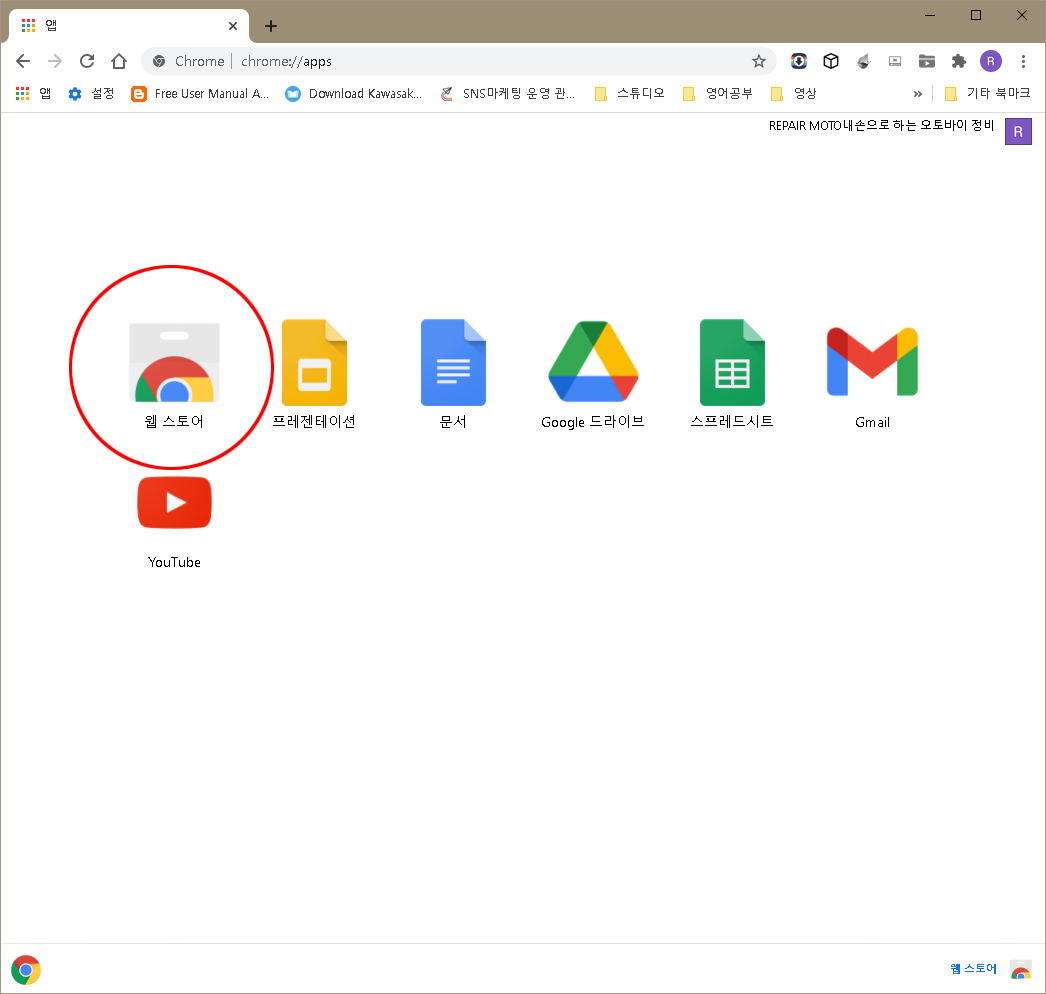Click the rocket-like extension icon in toolbar
1046x994 pixels.
point(863,61)
